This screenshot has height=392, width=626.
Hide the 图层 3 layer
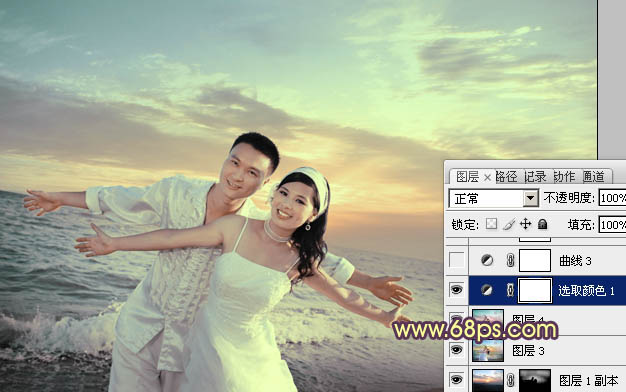tap(457, 350)
